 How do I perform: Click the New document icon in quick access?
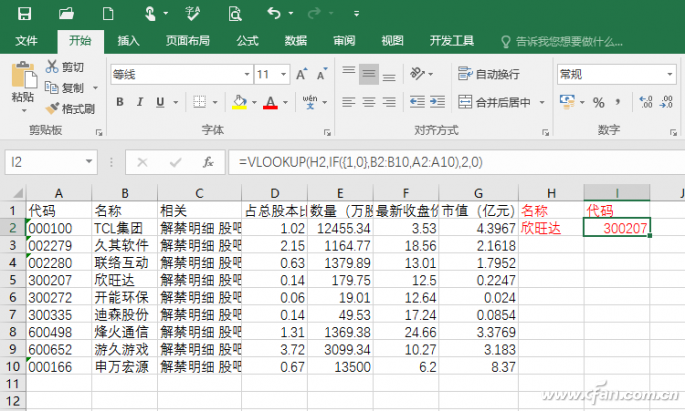tap(107, 14)
